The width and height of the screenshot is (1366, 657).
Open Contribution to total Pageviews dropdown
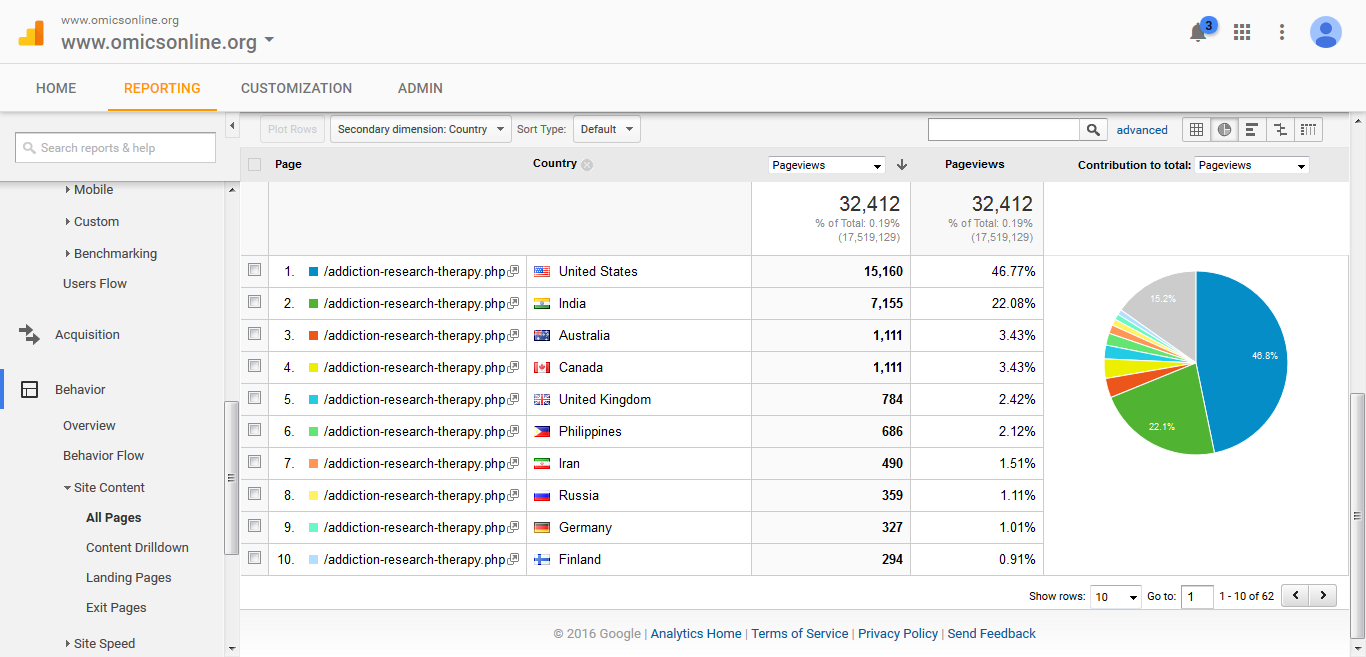click(x=1252, y=166)
